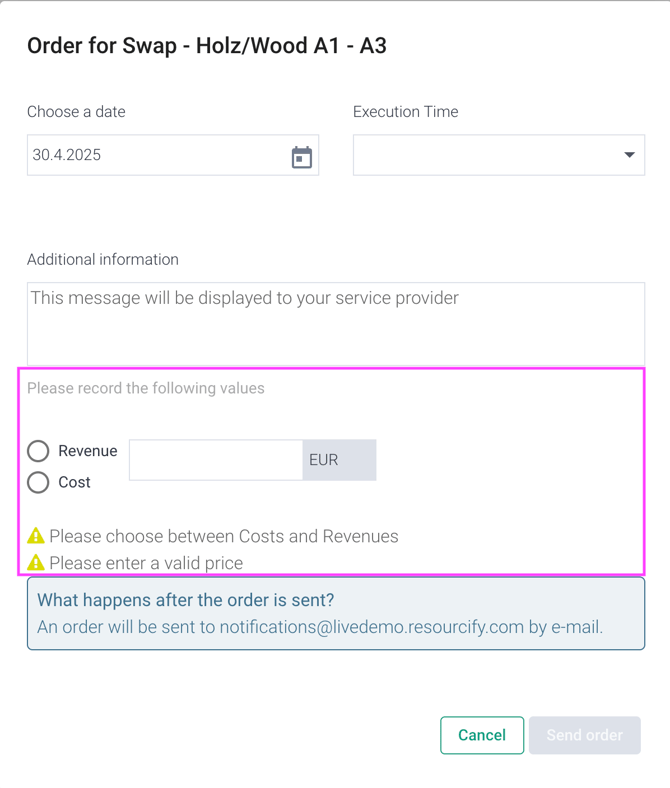Click the notifications e-mail address text
Viewport: 670px width, 788px height.
(x=372, y=627)
